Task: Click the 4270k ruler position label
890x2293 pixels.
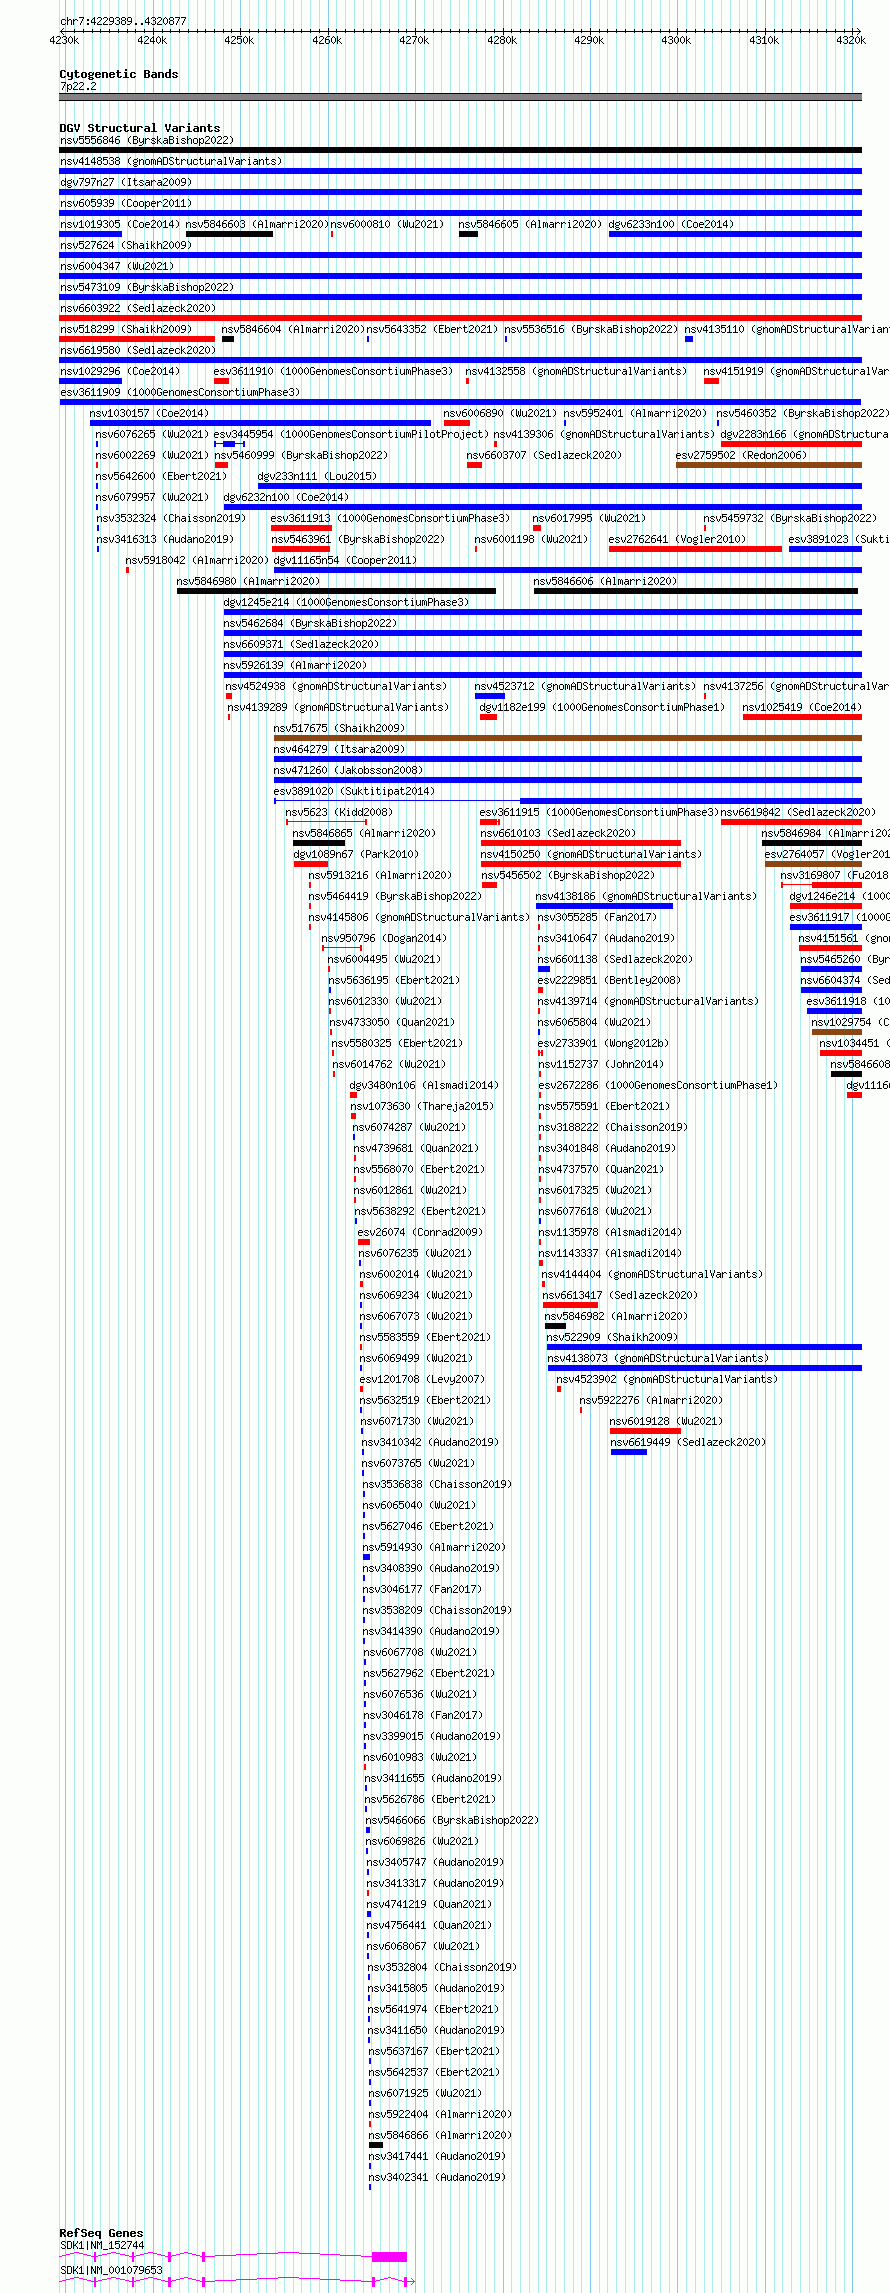Action: (414, 40)
